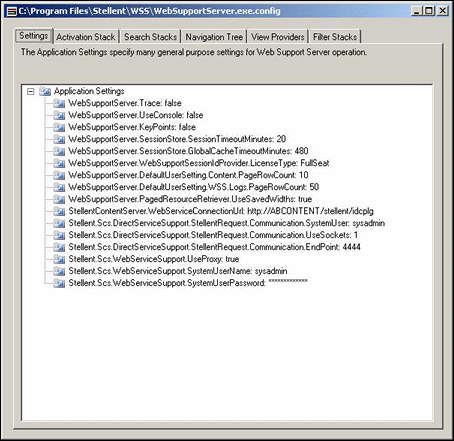Select Communication.UseSockets: 1 row
454x441 pixels.
pyautogui.click(x=213, y=235)
